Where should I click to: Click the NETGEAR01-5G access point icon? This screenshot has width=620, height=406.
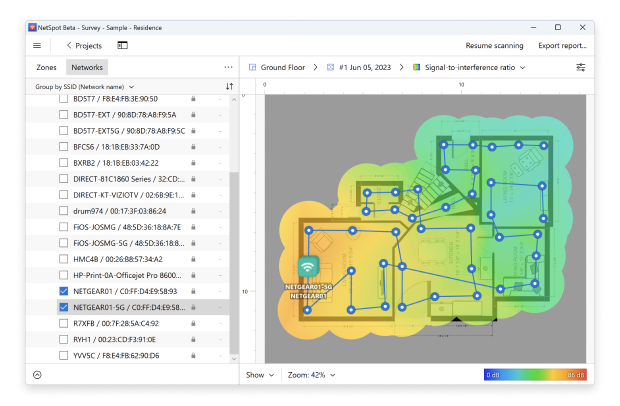coord(308,267)
